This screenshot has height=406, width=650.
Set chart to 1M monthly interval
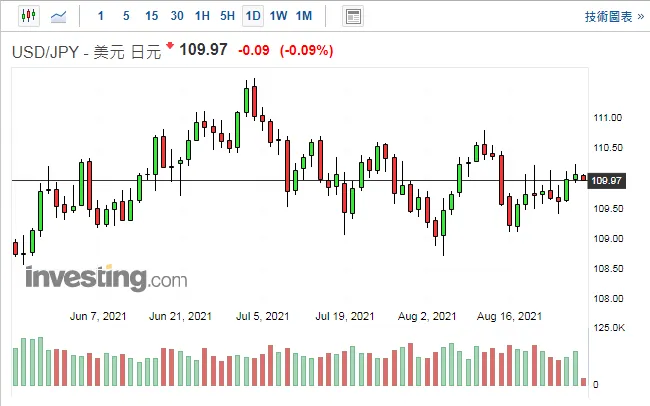tap(303, 16)
